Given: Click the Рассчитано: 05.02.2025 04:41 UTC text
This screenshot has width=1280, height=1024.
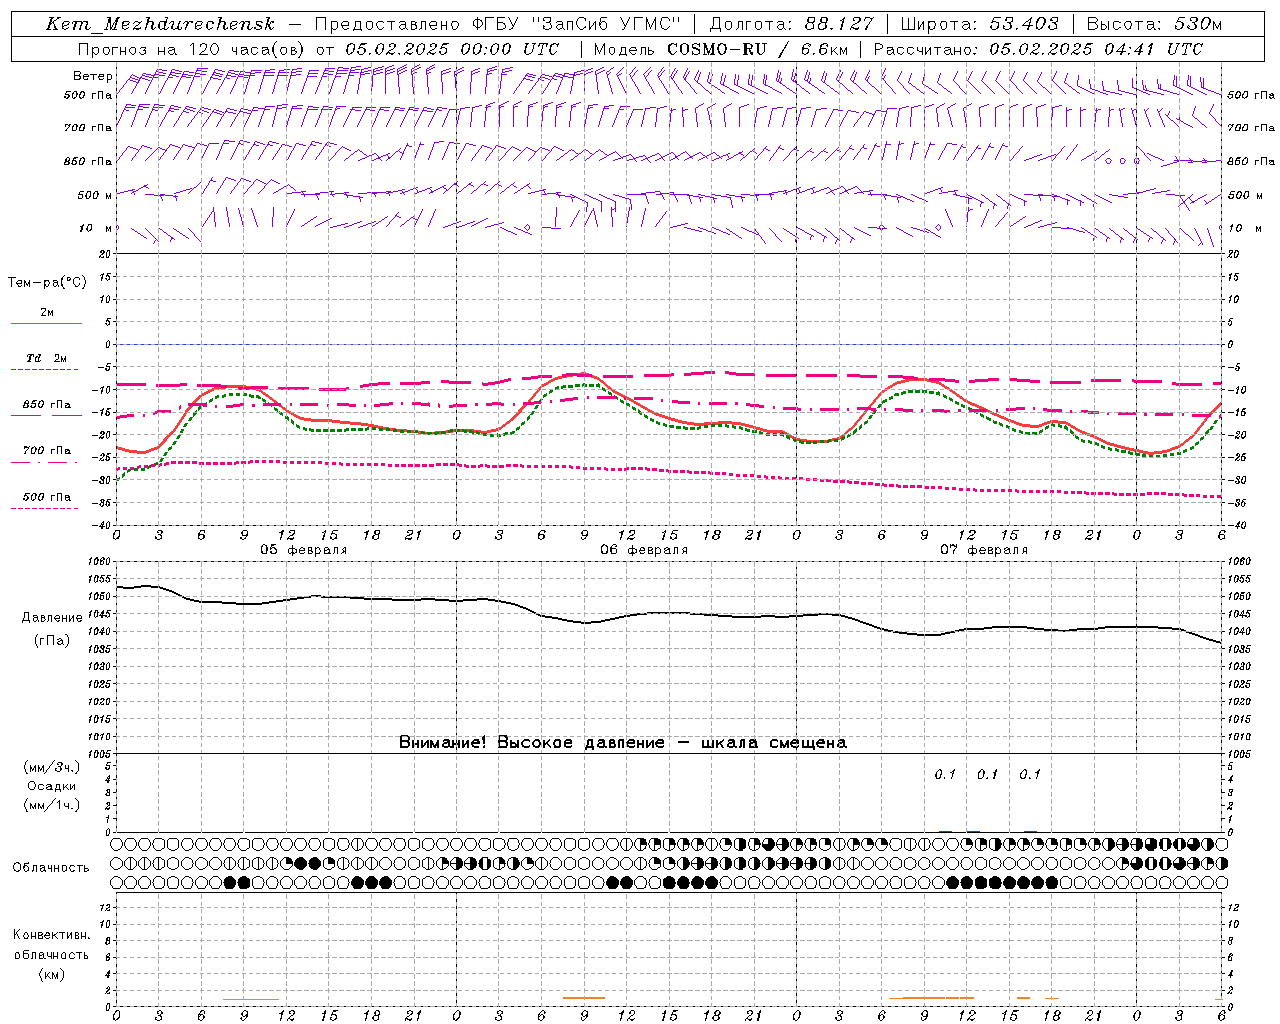Looking at the screenshot, I should [x=1038, y=49].
